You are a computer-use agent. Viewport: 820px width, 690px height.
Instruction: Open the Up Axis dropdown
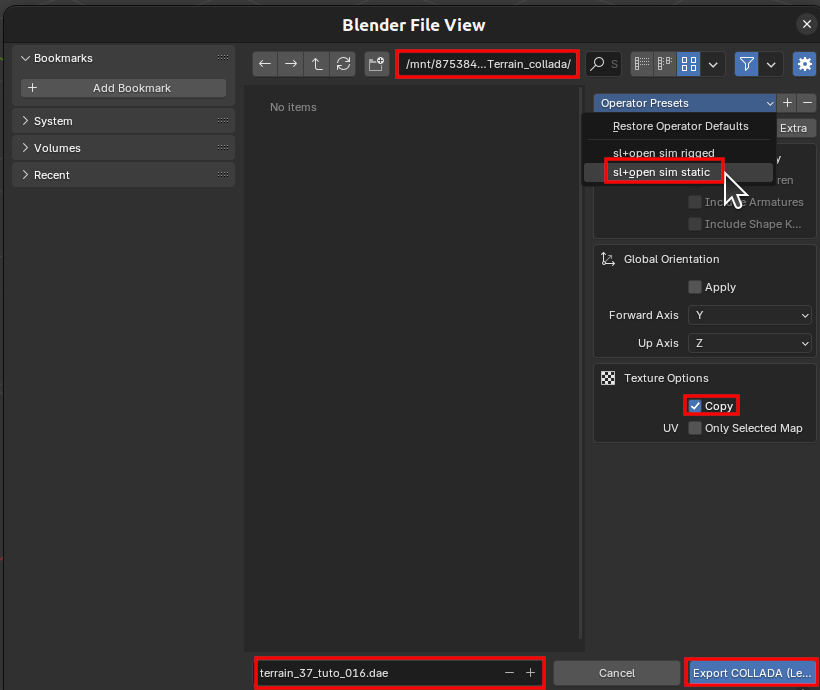click(x=750, y=343)
